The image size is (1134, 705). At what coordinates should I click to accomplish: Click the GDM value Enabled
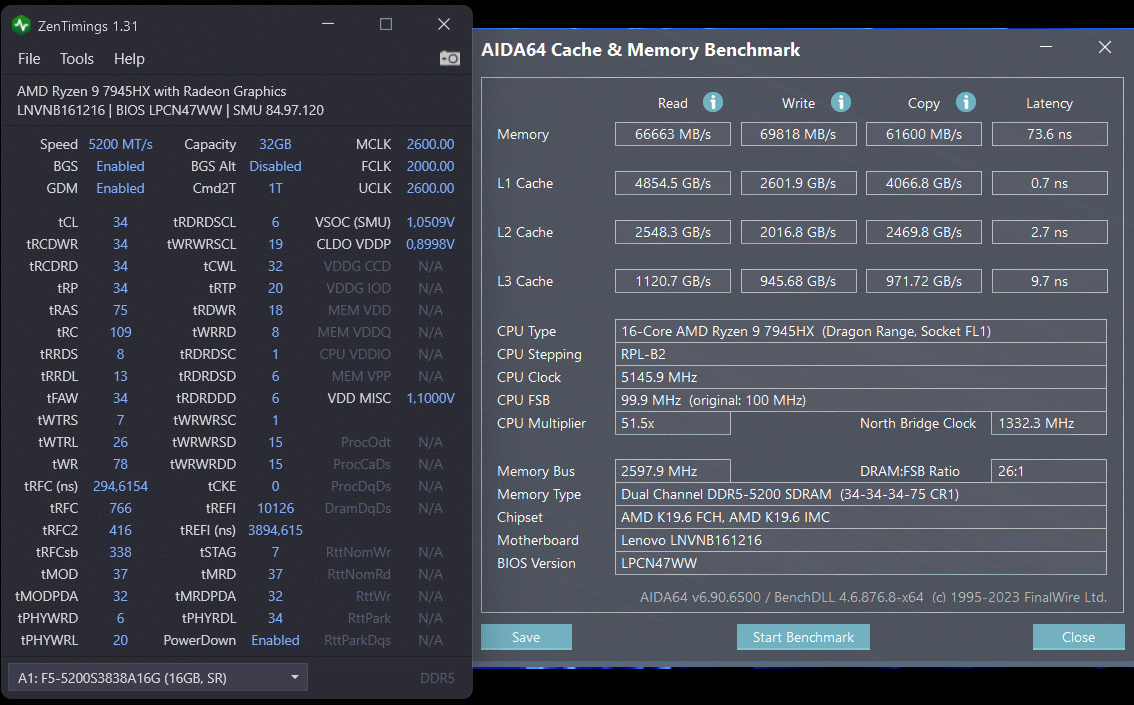point(120,188)
